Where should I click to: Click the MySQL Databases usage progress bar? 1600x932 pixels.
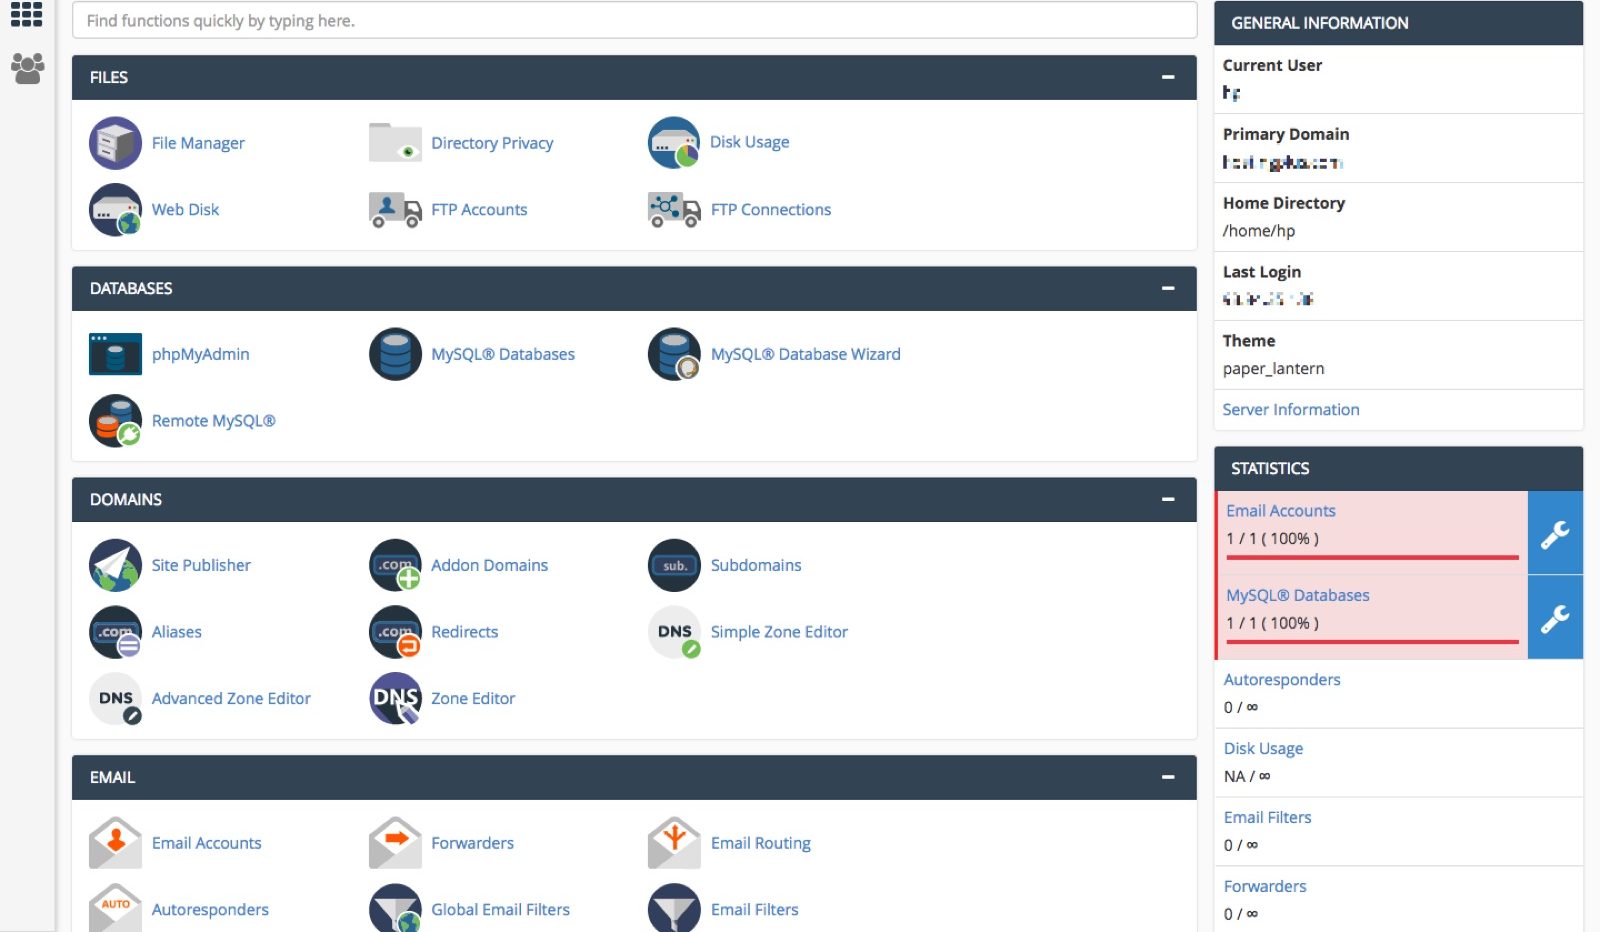1372,642
